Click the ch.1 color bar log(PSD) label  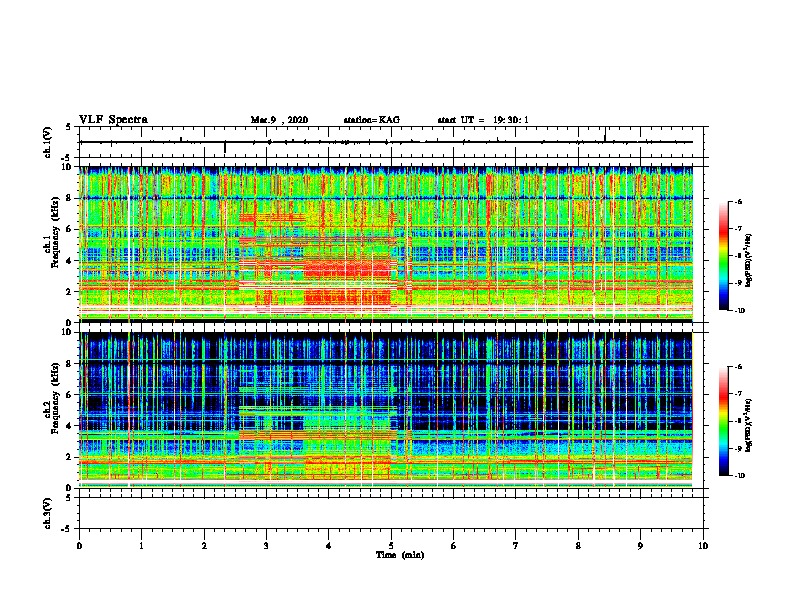(749, 261)
